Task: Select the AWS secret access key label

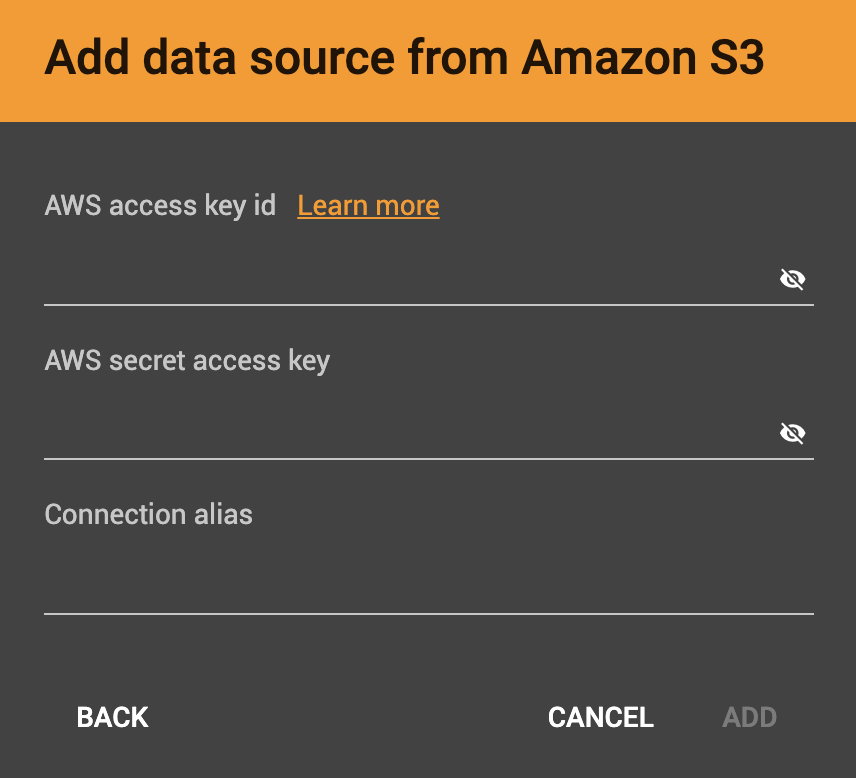Action: click(187, 360)
